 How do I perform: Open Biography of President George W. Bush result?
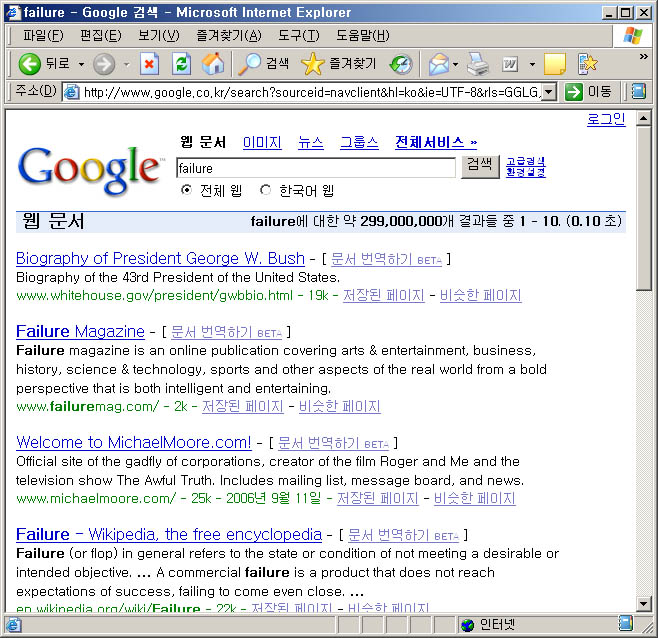click(160, 258)
